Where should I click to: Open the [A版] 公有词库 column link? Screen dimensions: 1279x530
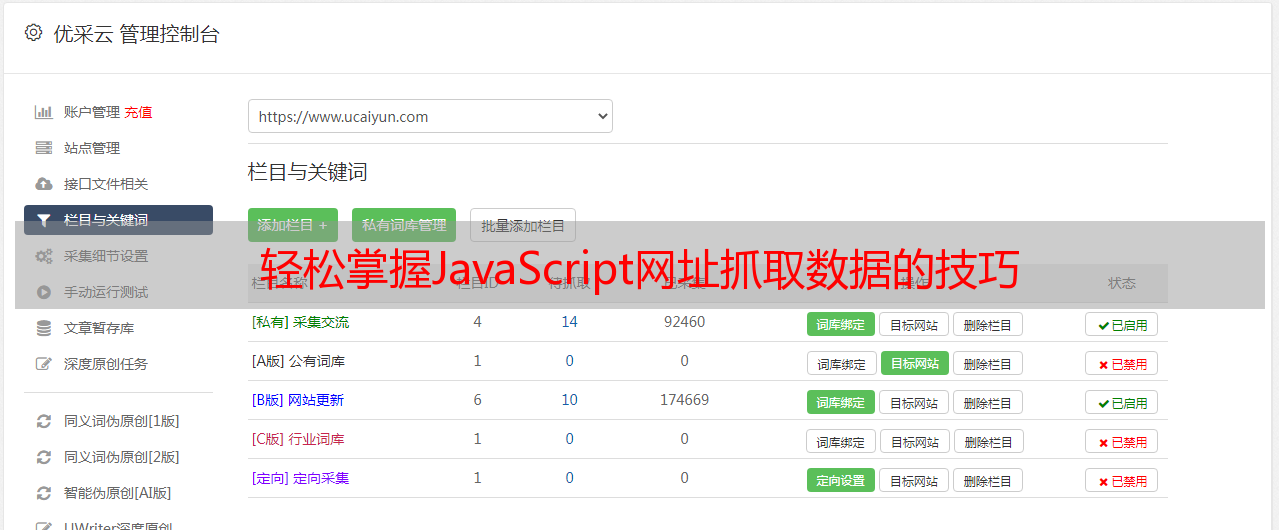click(x=298, y=361)
